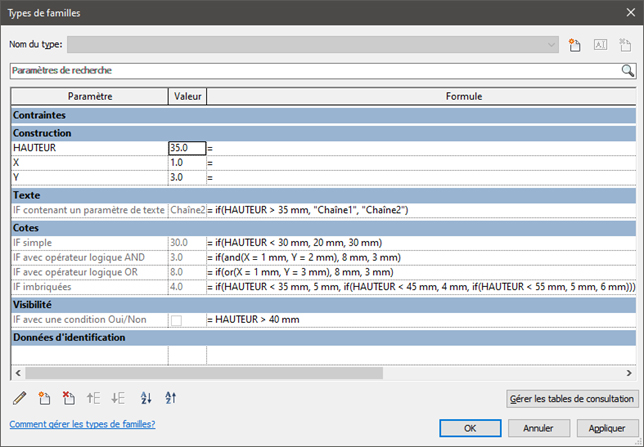
Task: Click the Appliquer button
Action: point(607,429)
